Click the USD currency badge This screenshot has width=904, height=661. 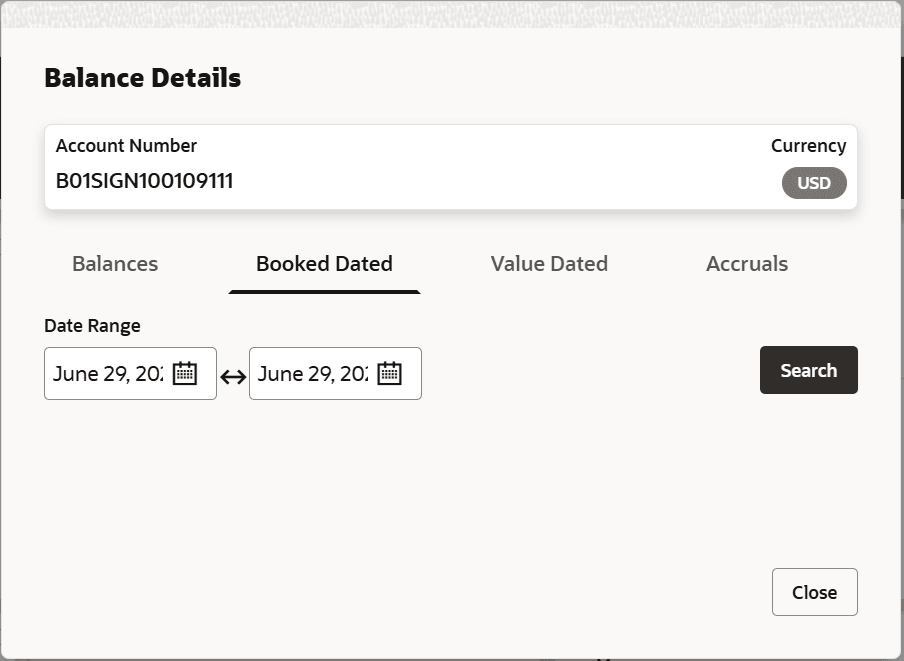(x=813, y=184)
